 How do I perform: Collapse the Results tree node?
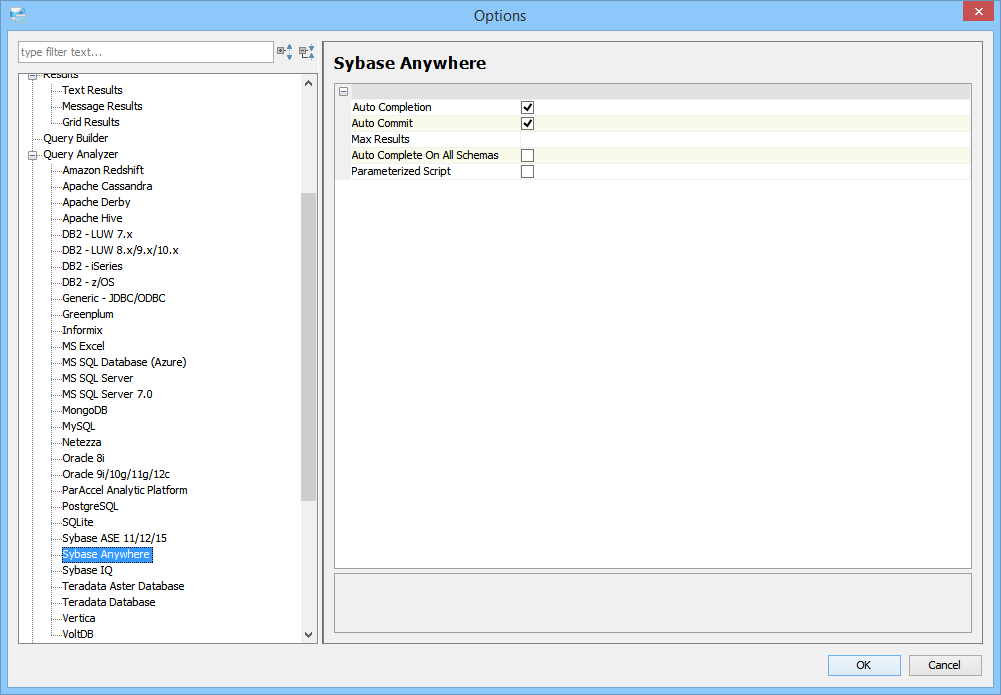tap(33, 76)
